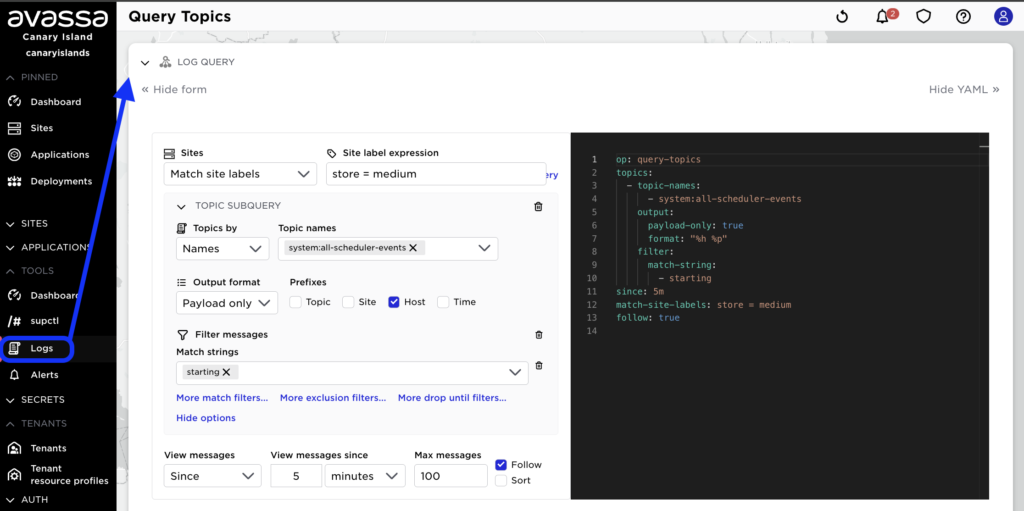Open the help question mark icon
The height and width of the screenshot is (511, 1024).
tap(963, 17)
